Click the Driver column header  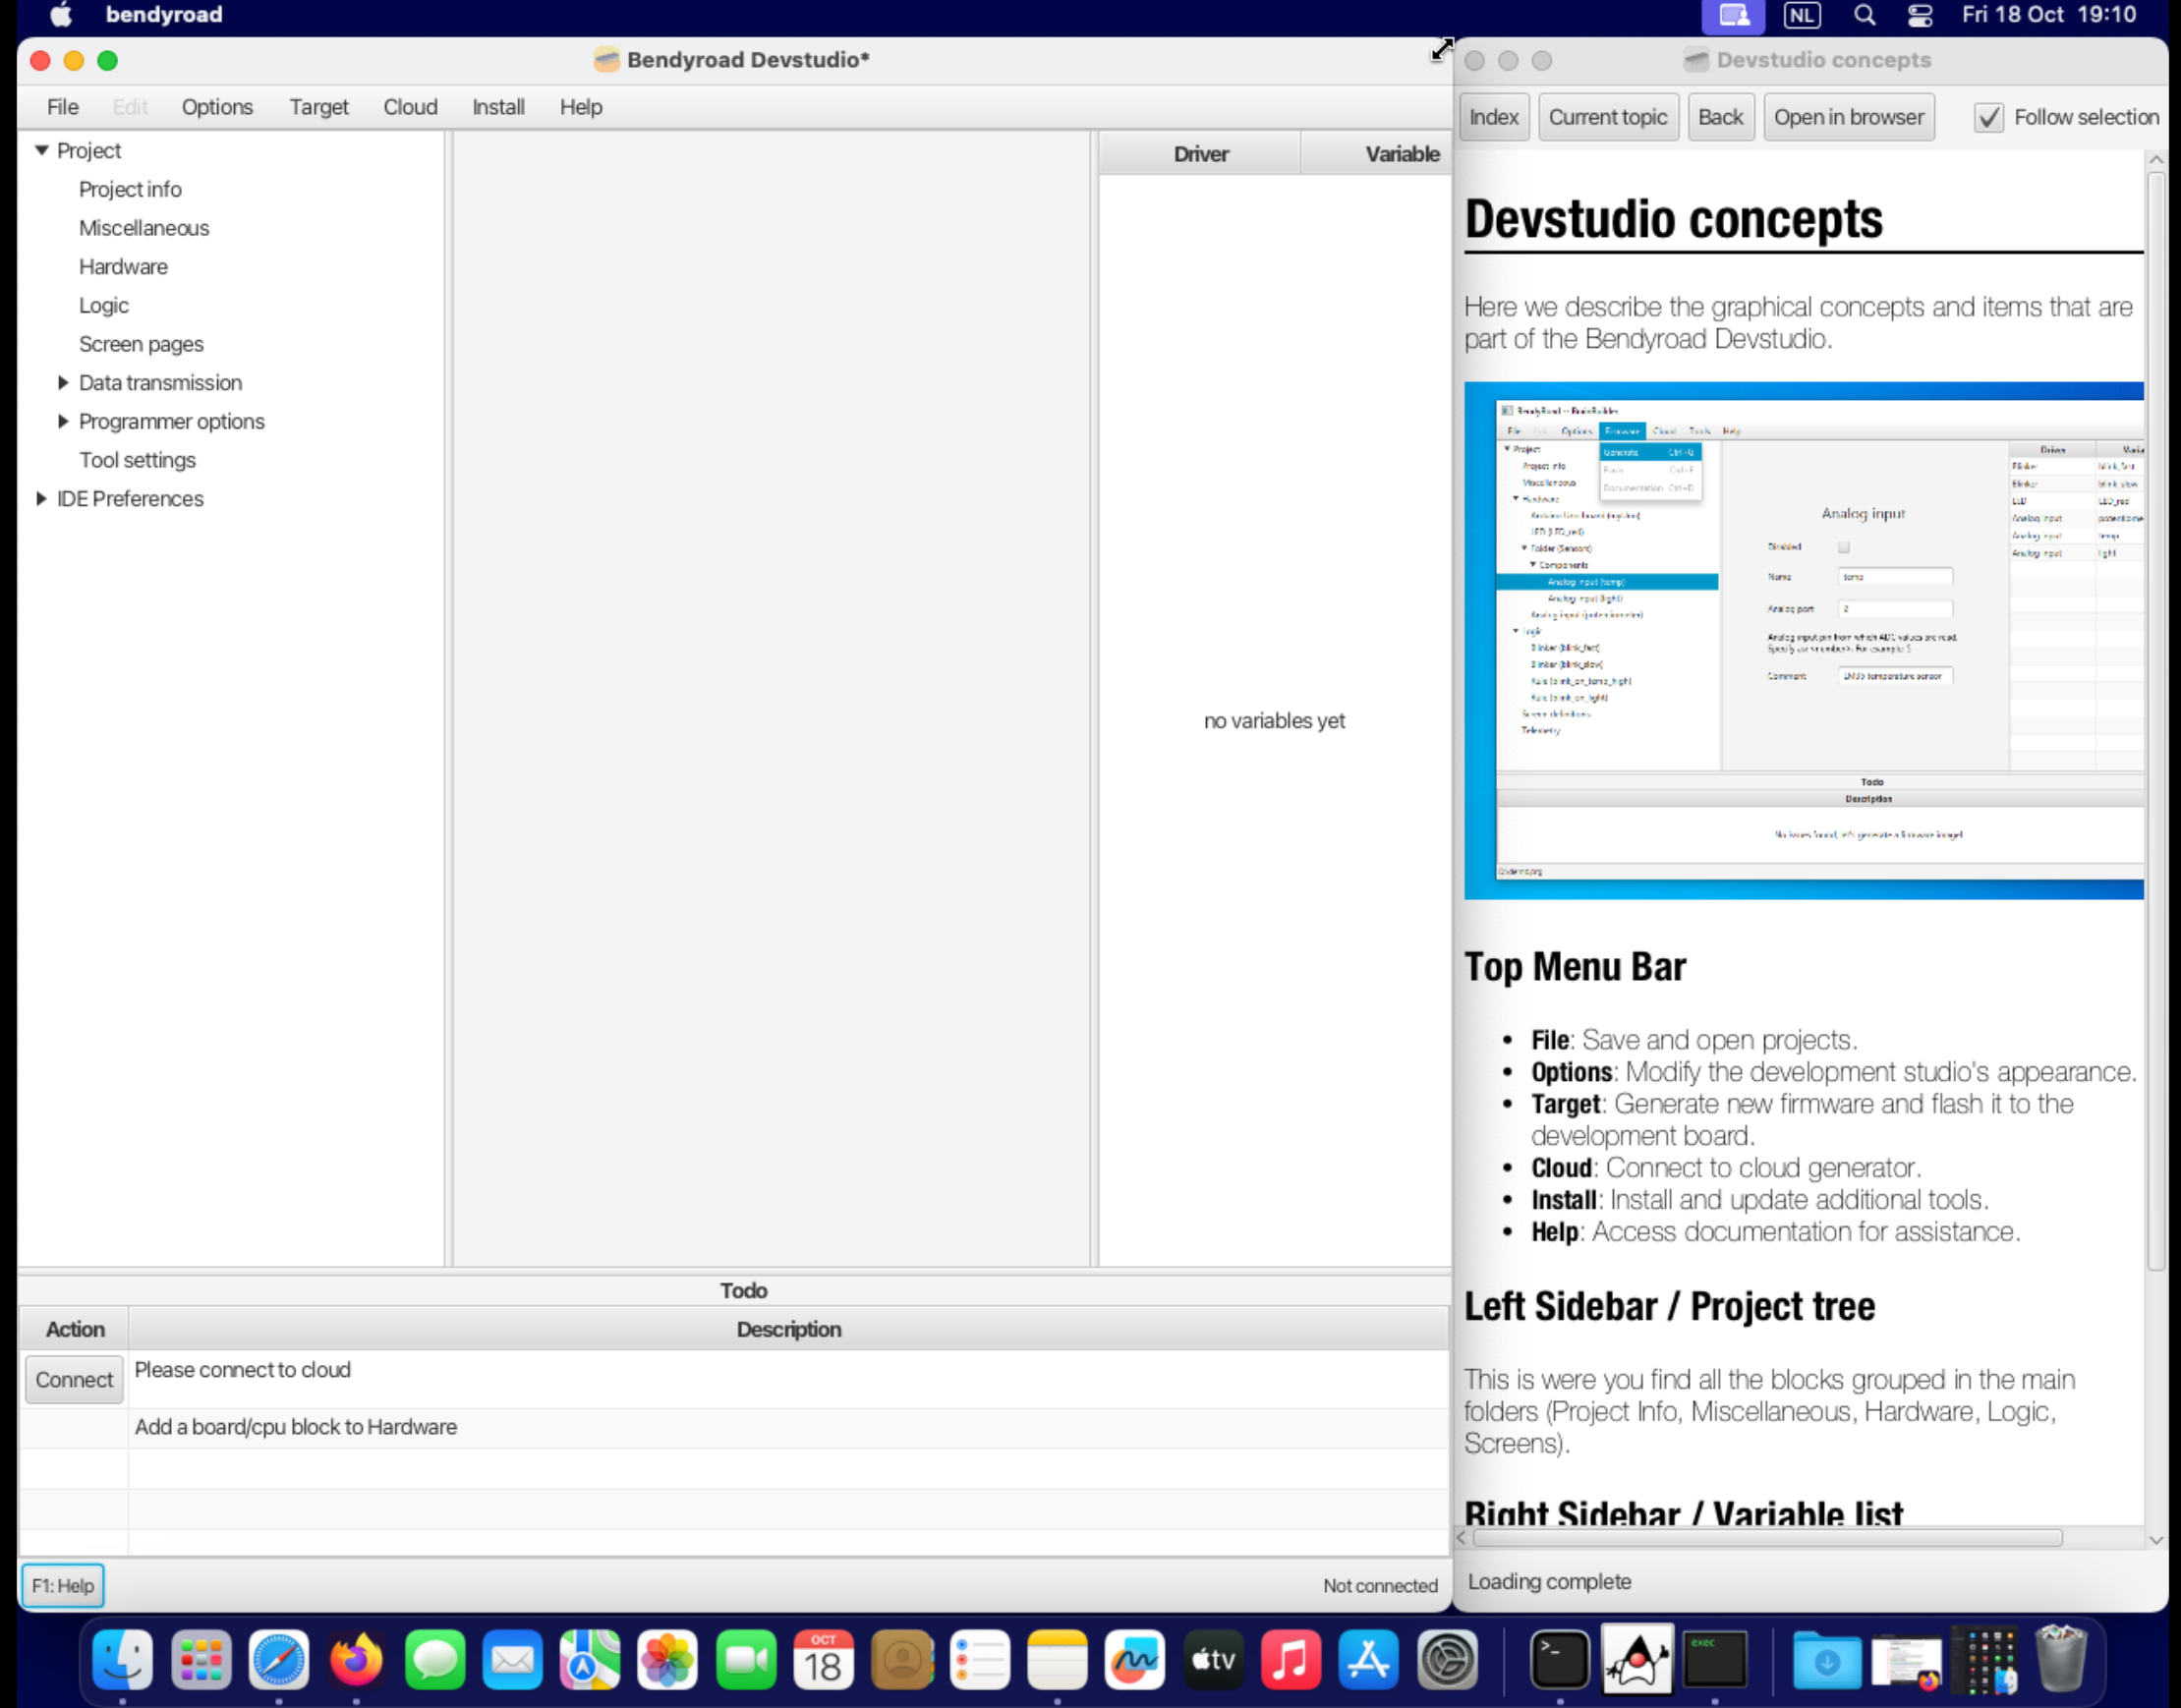1201,154
